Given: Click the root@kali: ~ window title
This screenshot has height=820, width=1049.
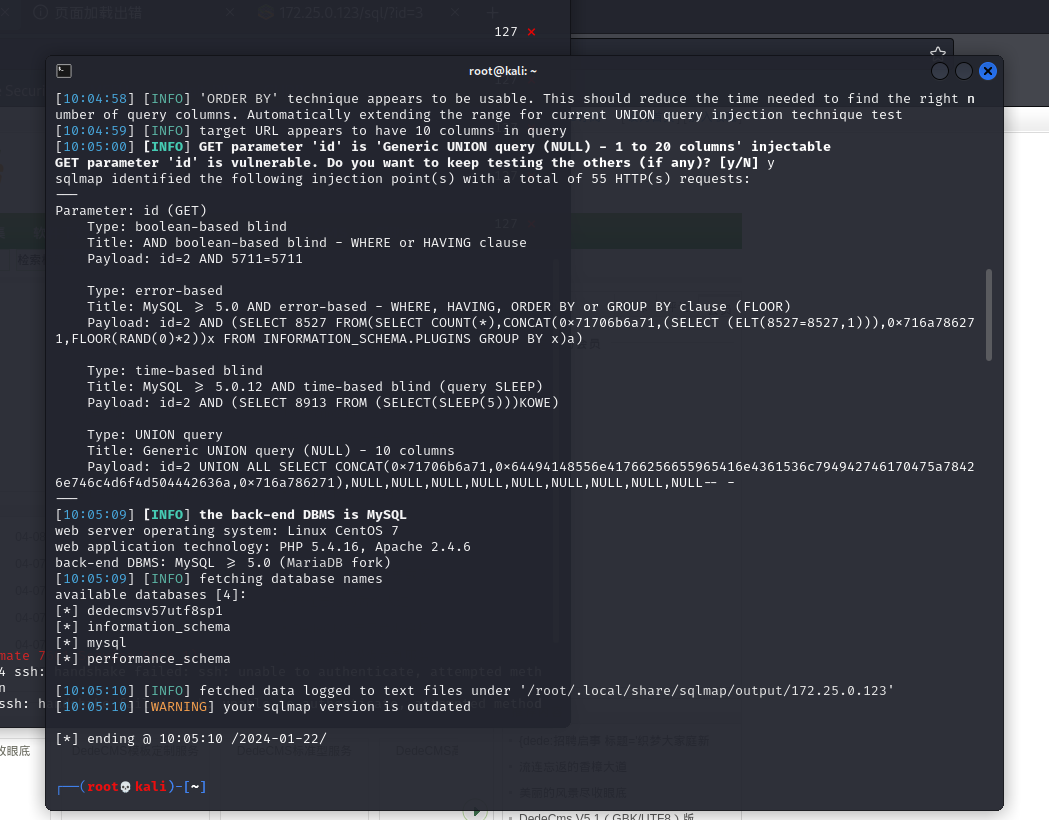Looking at the screenshot, I should [x=502, y=71].
